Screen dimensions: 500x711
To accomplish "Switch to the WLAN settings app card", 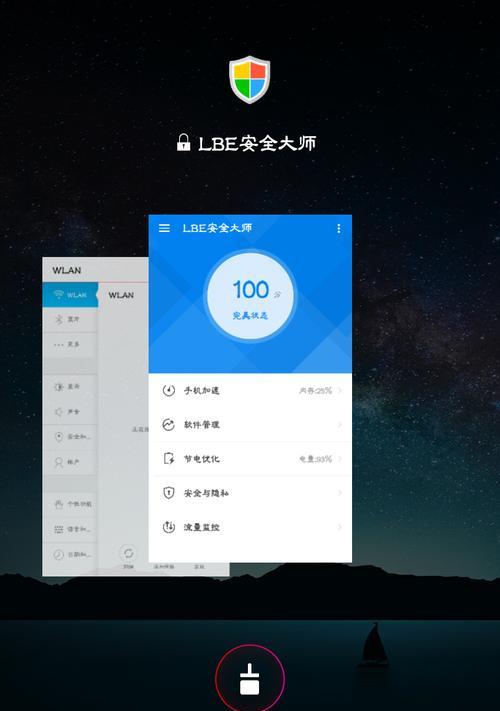I will [x=96, y=417].
